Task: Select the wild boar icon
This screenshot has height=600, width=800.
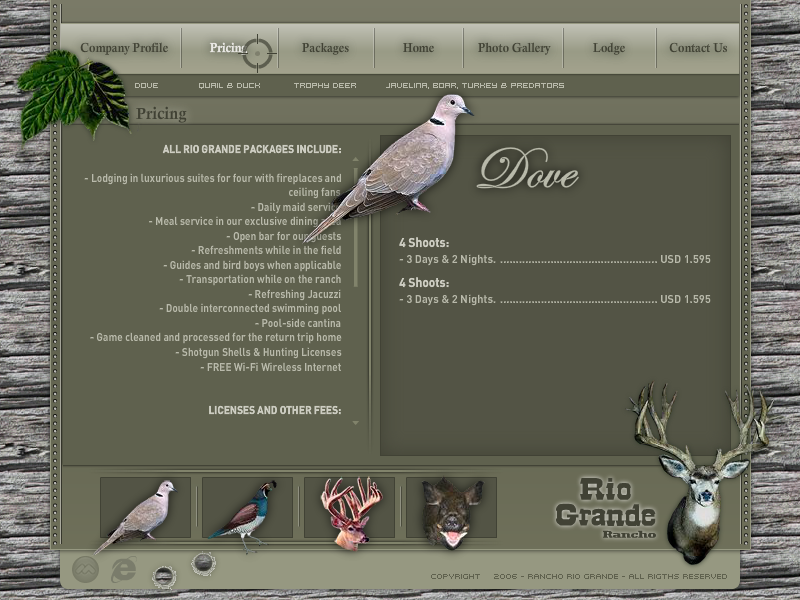Action: (x=451, y=509)
